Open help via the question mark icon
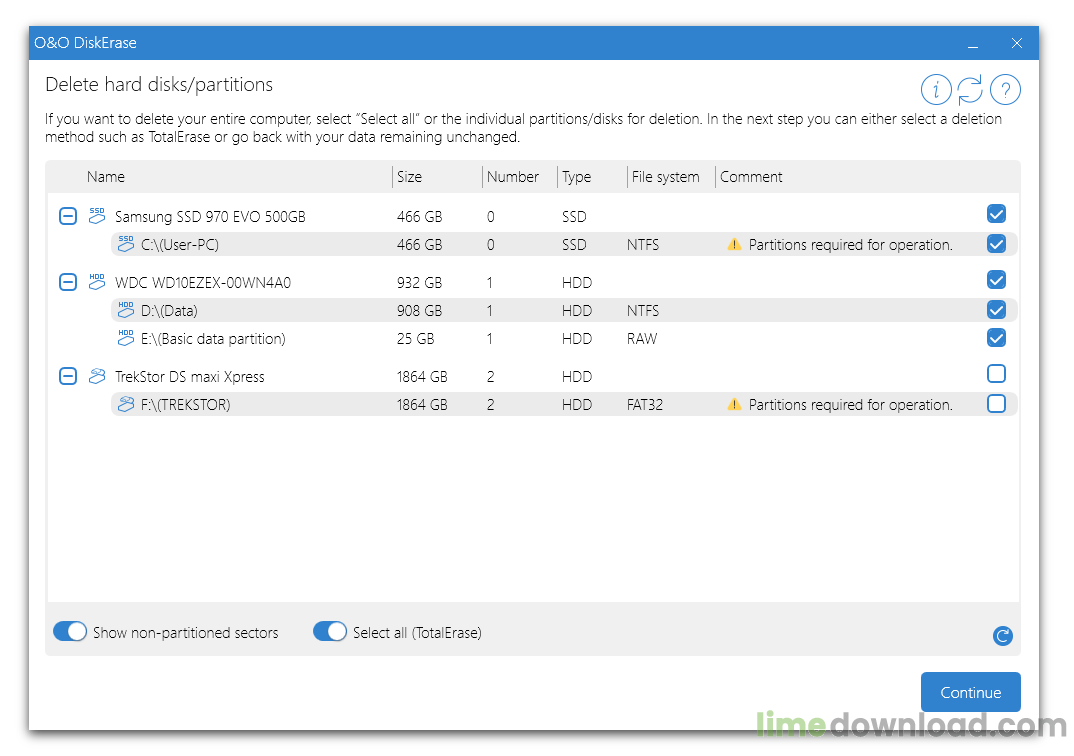The height and width of the screenshot is (756, 1074). click(x=1005, y=89)
